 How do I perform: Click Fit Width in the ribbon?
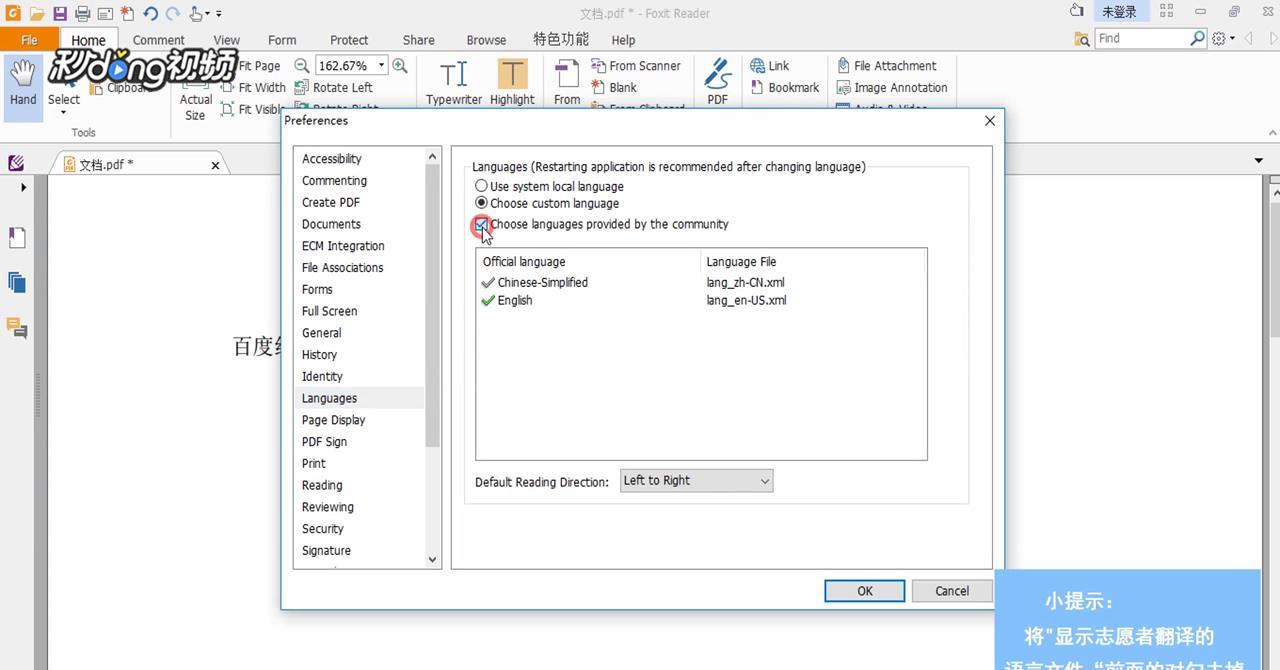[x=253, y=87]
